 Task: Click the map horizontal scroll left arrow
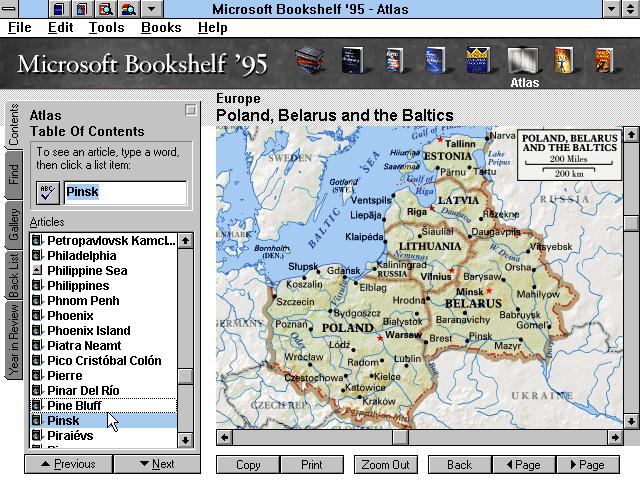pos(224,438)
